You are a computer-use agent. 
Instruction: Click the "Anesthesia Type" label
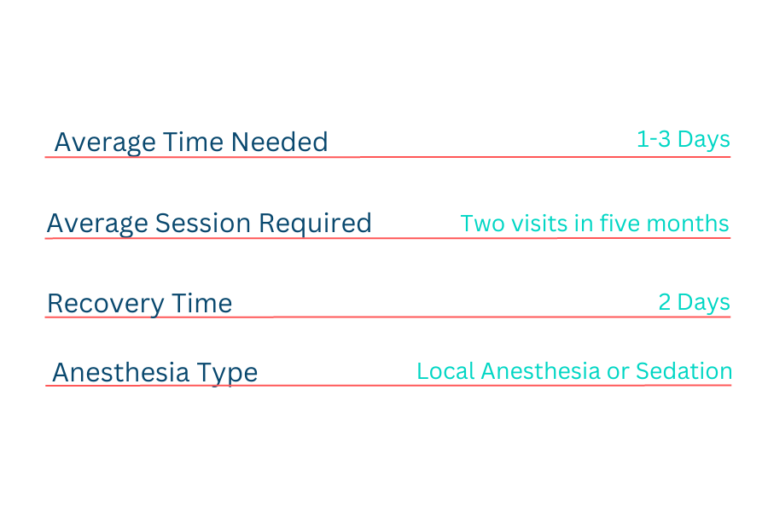[x=155, y=372]
